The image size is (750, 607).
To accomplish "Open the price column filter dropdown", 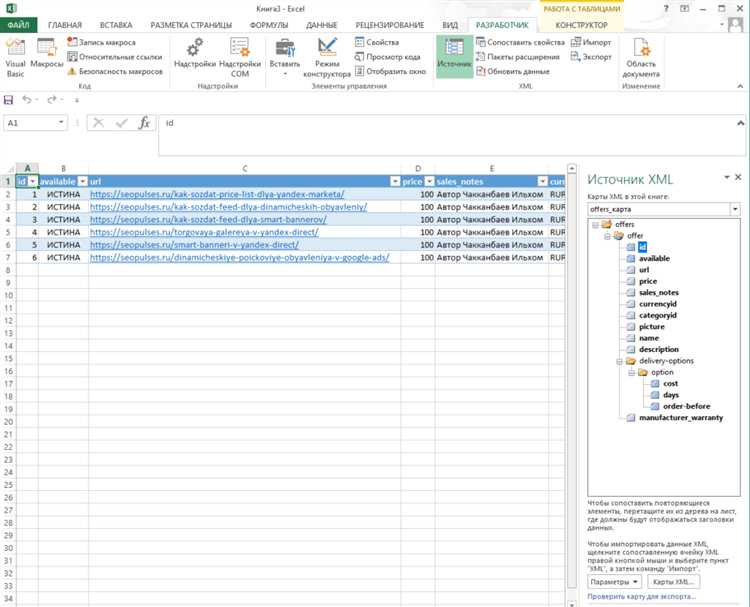I will [x=430, y=181].
